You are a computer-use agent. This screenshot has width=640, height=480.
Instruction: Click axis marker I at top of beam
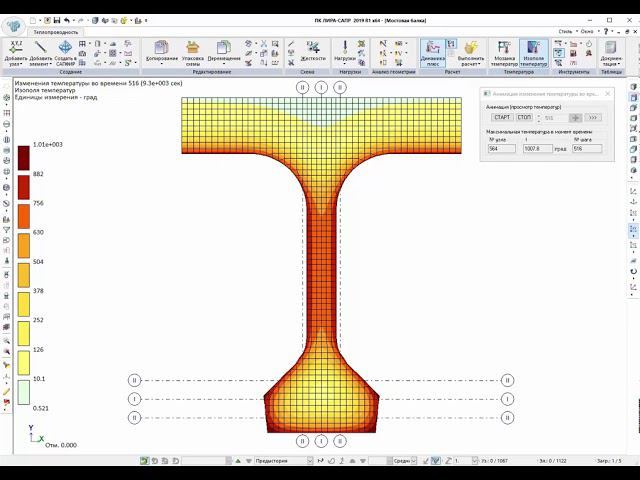(321, 87)
